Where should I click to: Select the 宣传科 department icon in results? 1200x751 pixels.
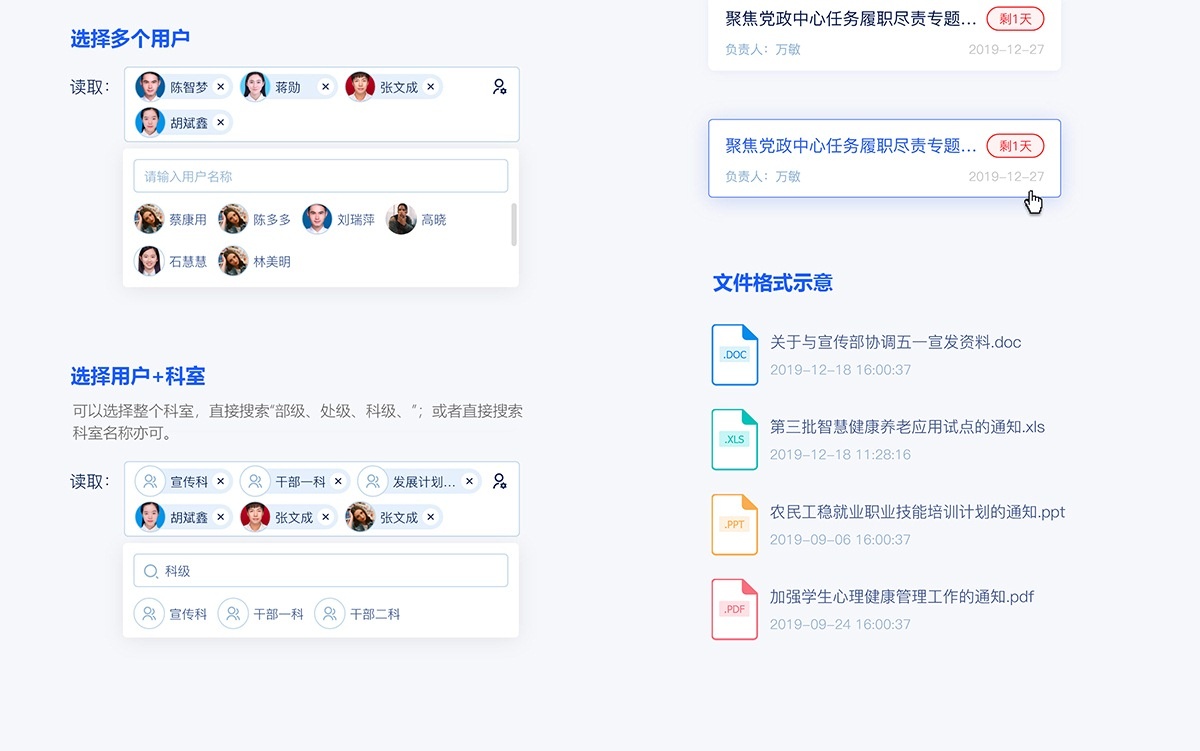click(150, 614)
